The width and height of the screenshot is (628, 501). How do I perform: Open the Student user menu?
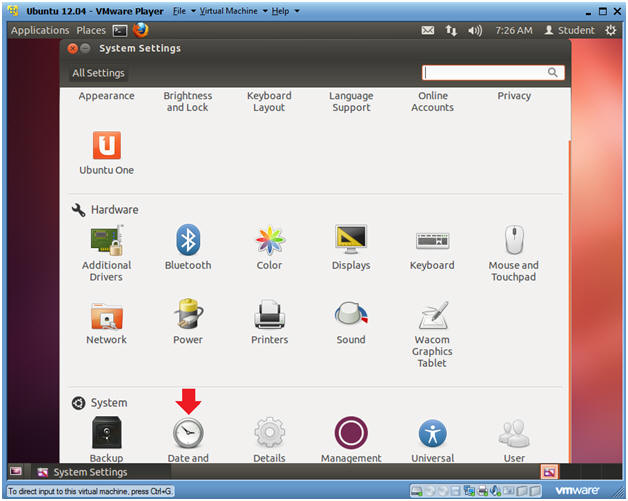point(570,30)
